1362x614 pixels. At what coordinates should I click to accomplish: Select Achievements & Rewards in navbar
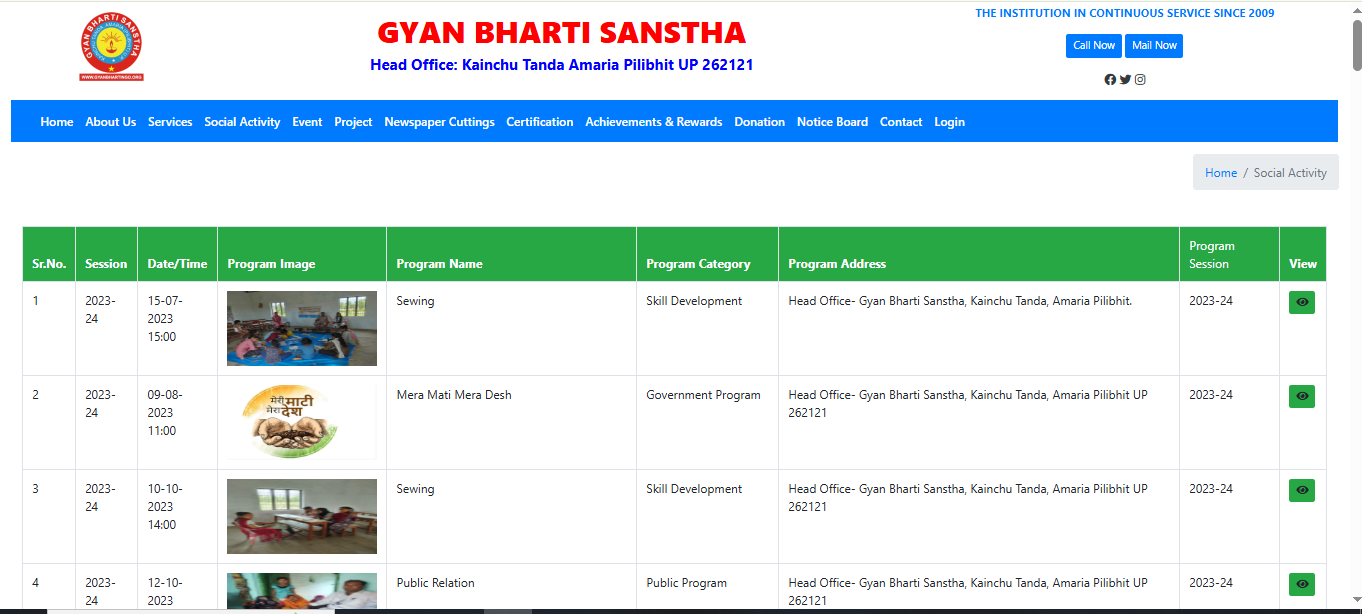653,122
